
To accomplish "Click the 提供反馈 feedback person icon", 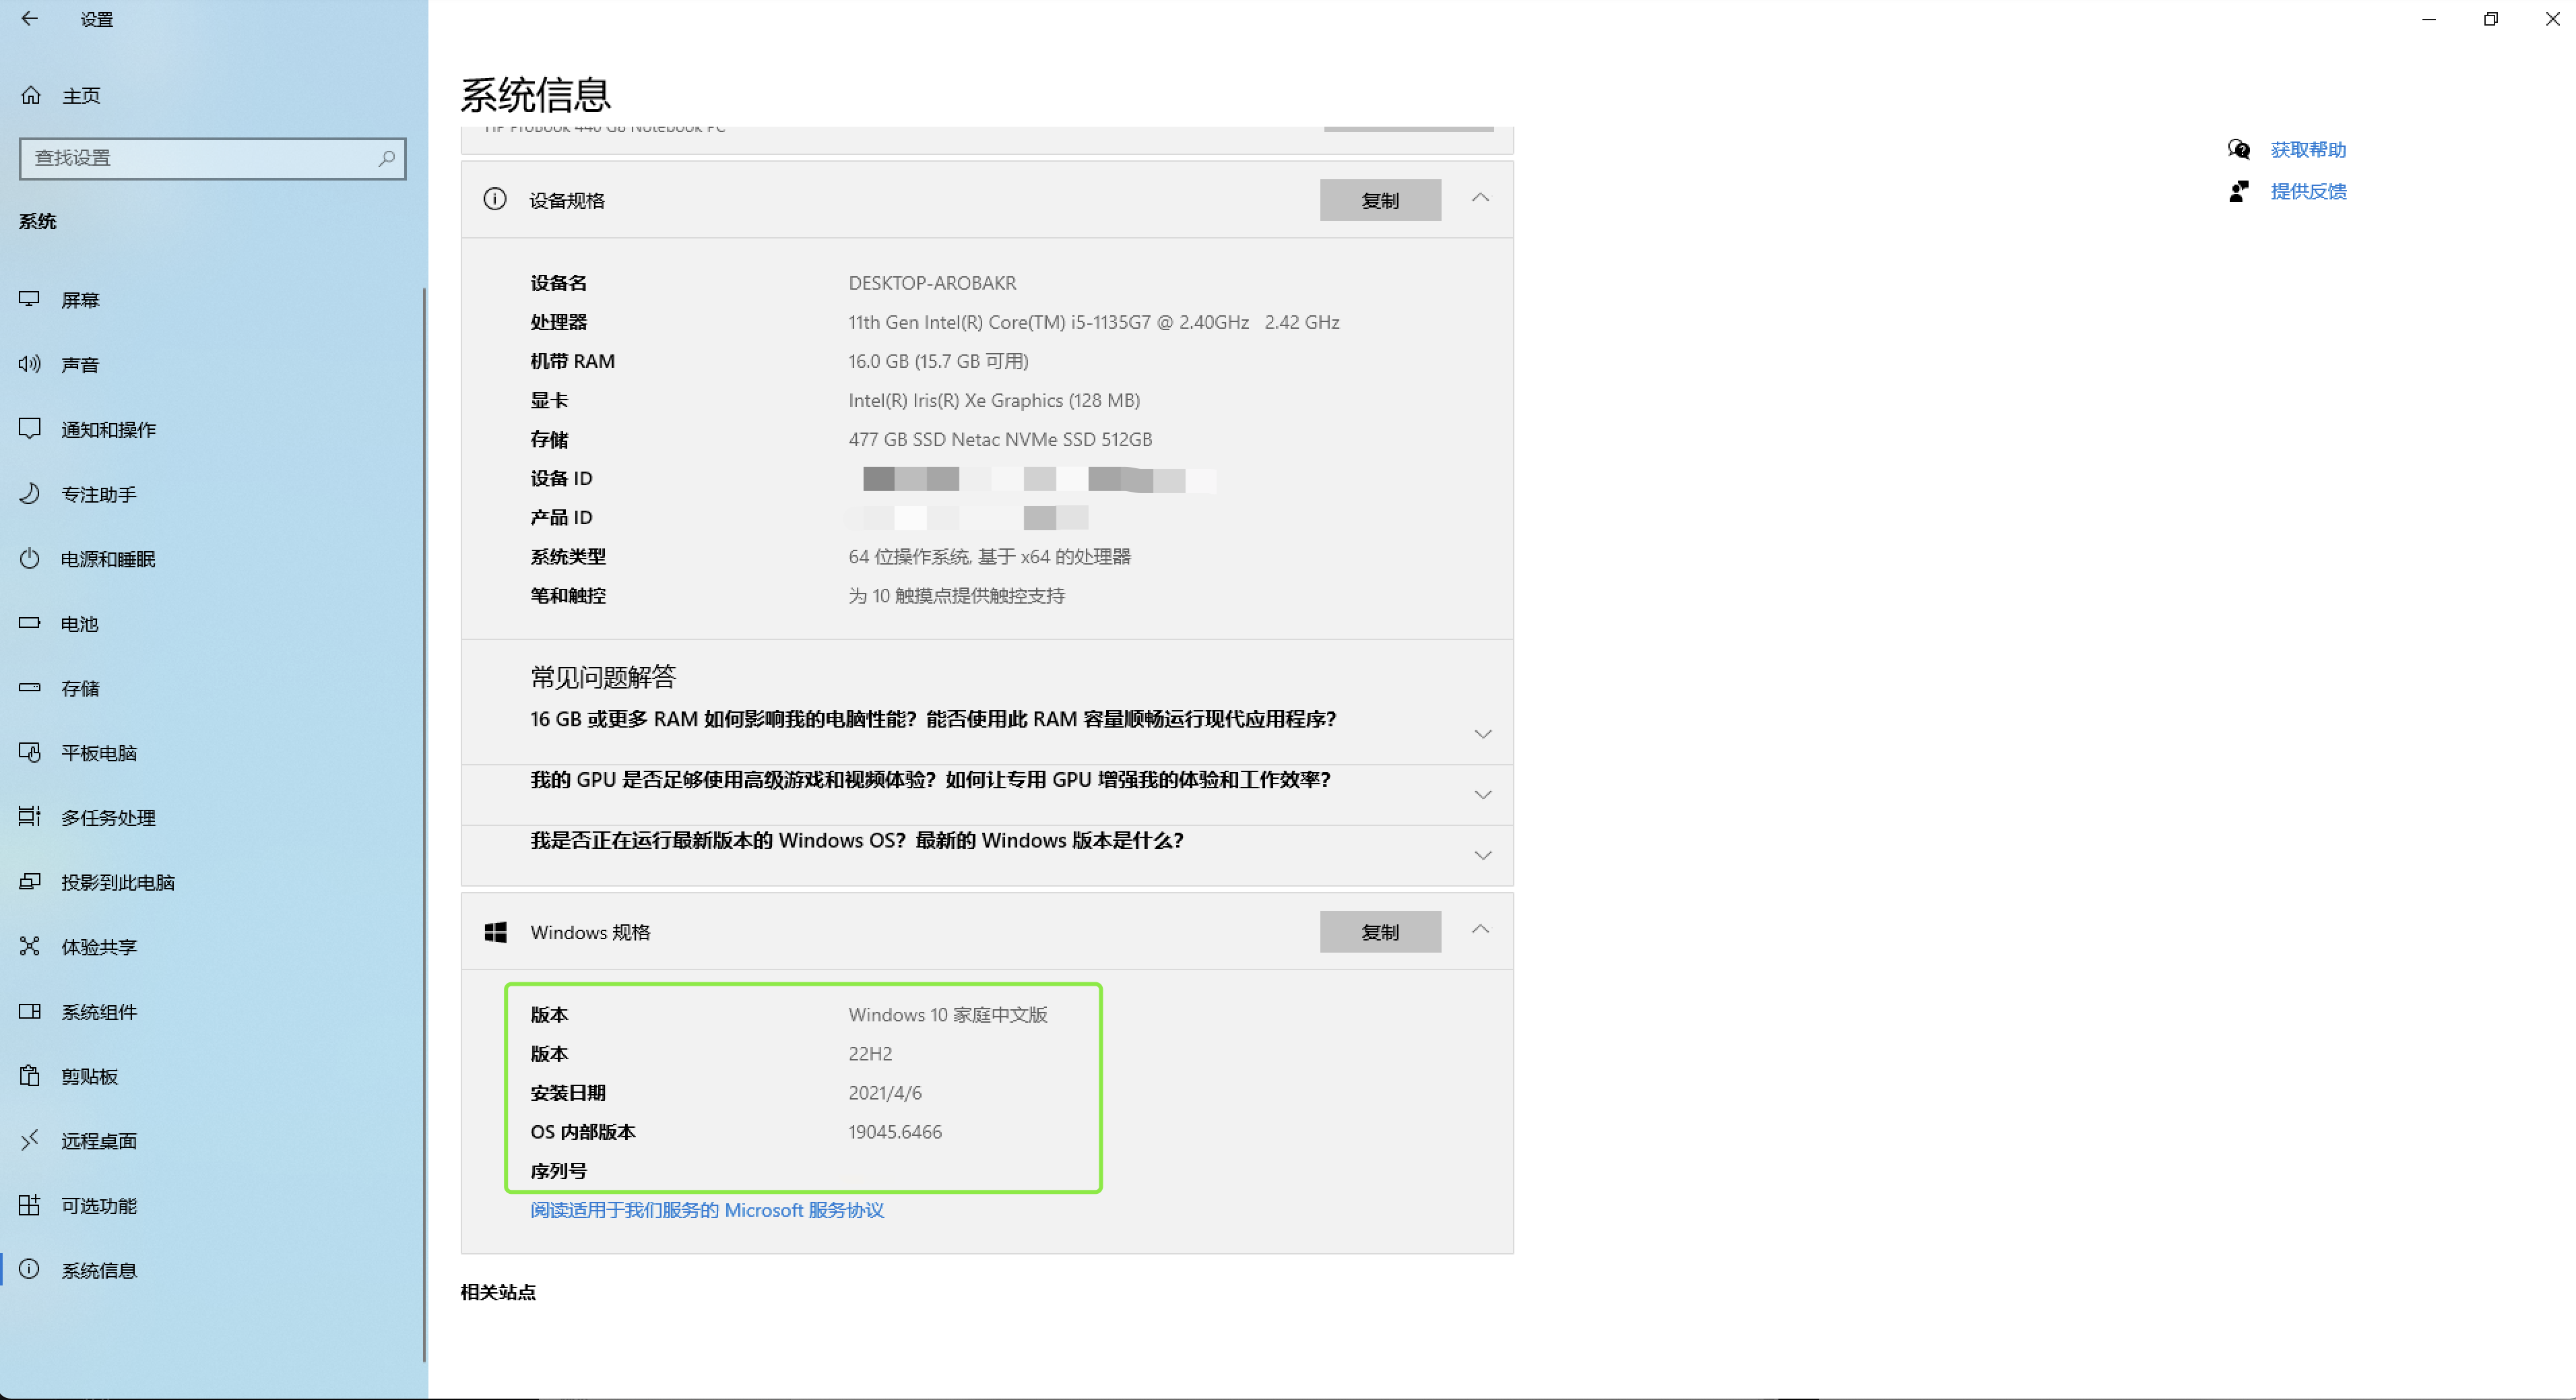I will coord(2239,191).
